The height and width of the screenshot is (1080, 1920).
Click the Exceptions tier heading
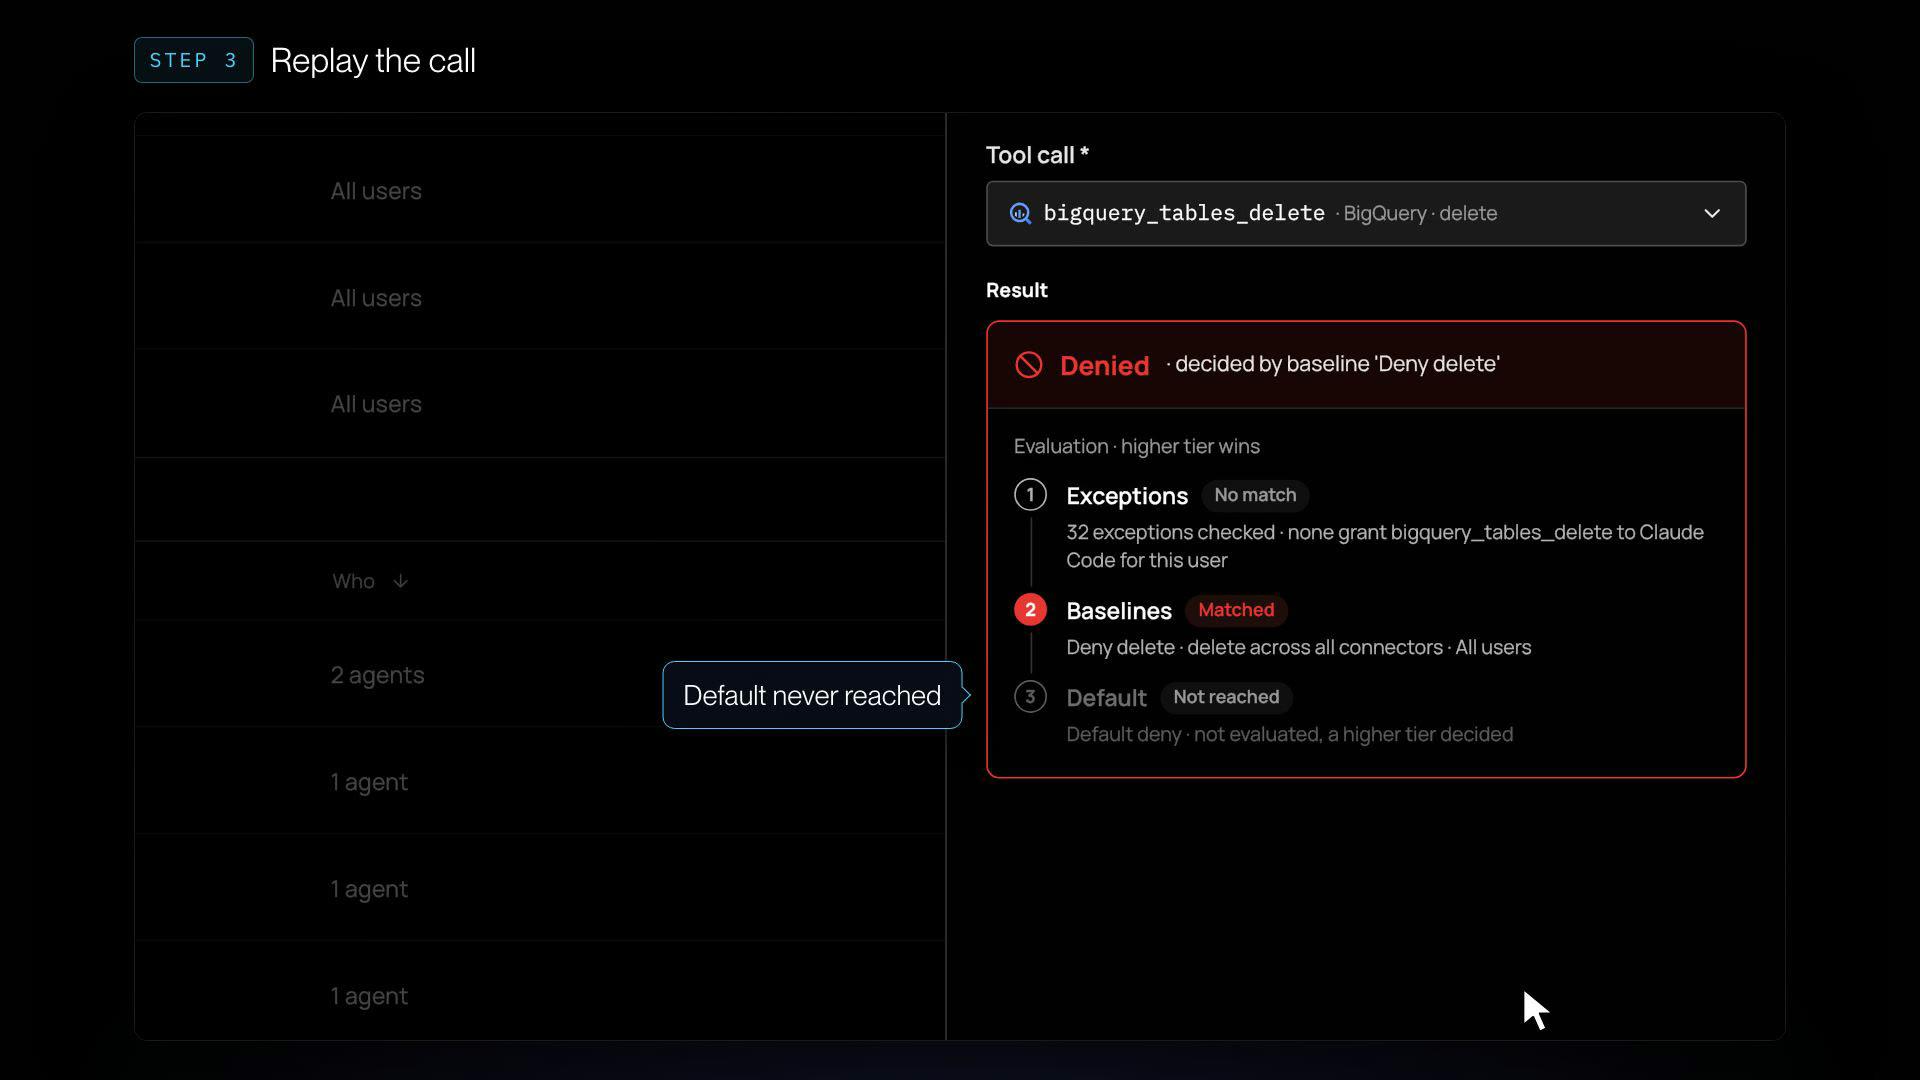click(1127, 496)
